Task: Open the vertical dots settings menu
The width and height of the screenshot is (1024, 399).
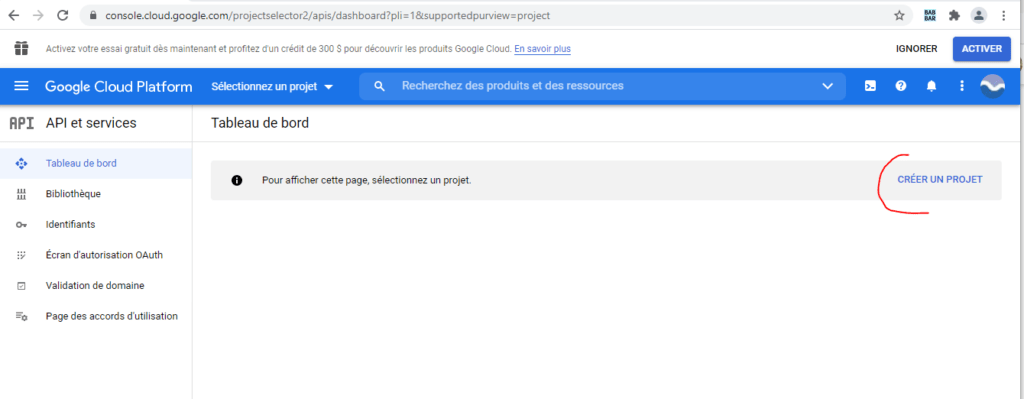Action: [961, 86]
